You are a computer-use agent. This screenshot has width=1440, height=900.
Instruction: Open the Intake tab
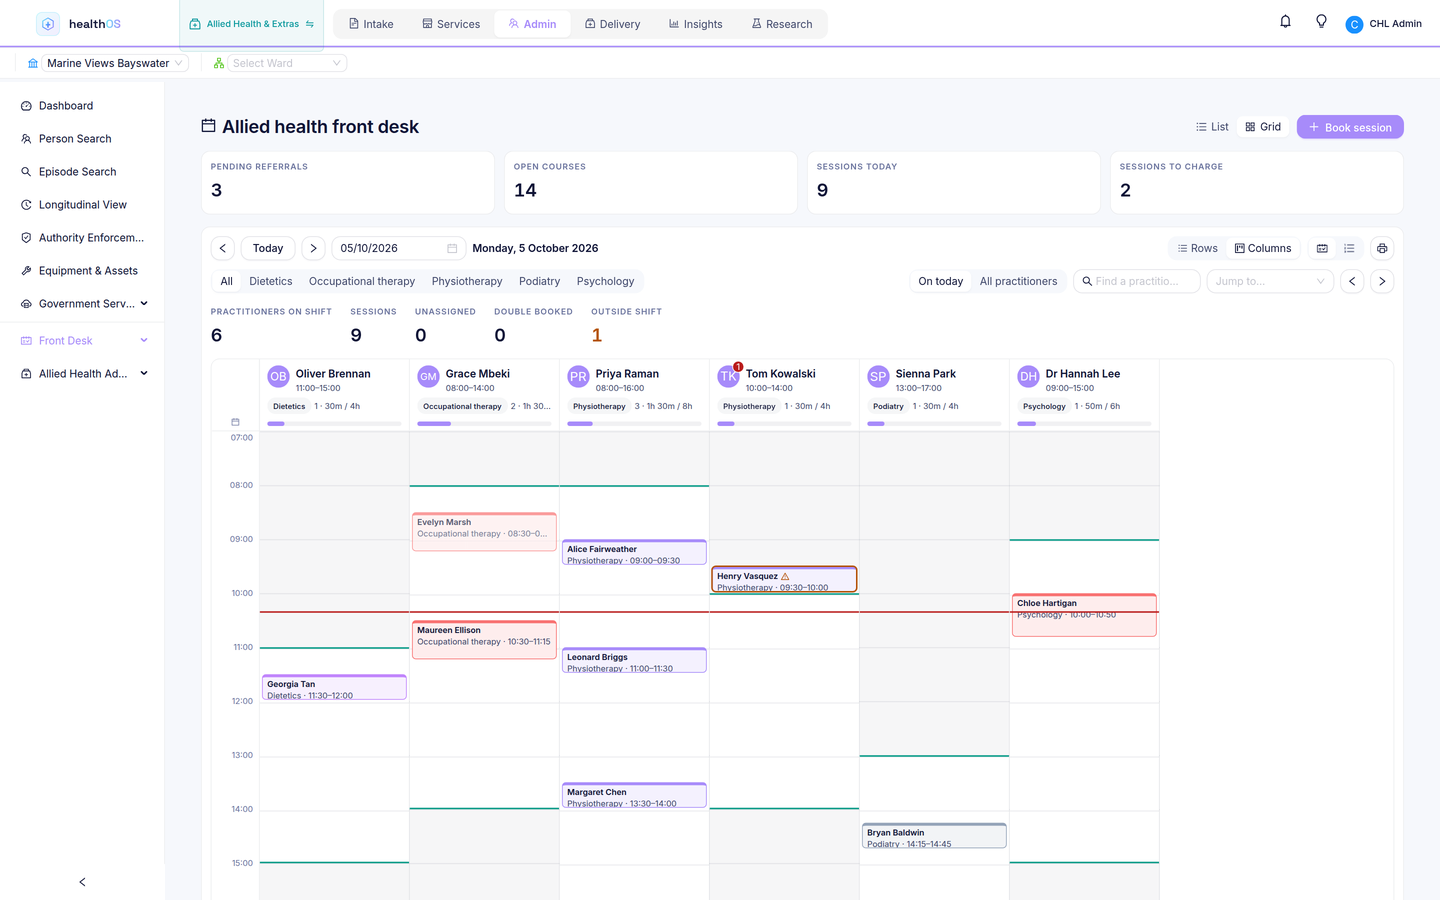[371, 24]
